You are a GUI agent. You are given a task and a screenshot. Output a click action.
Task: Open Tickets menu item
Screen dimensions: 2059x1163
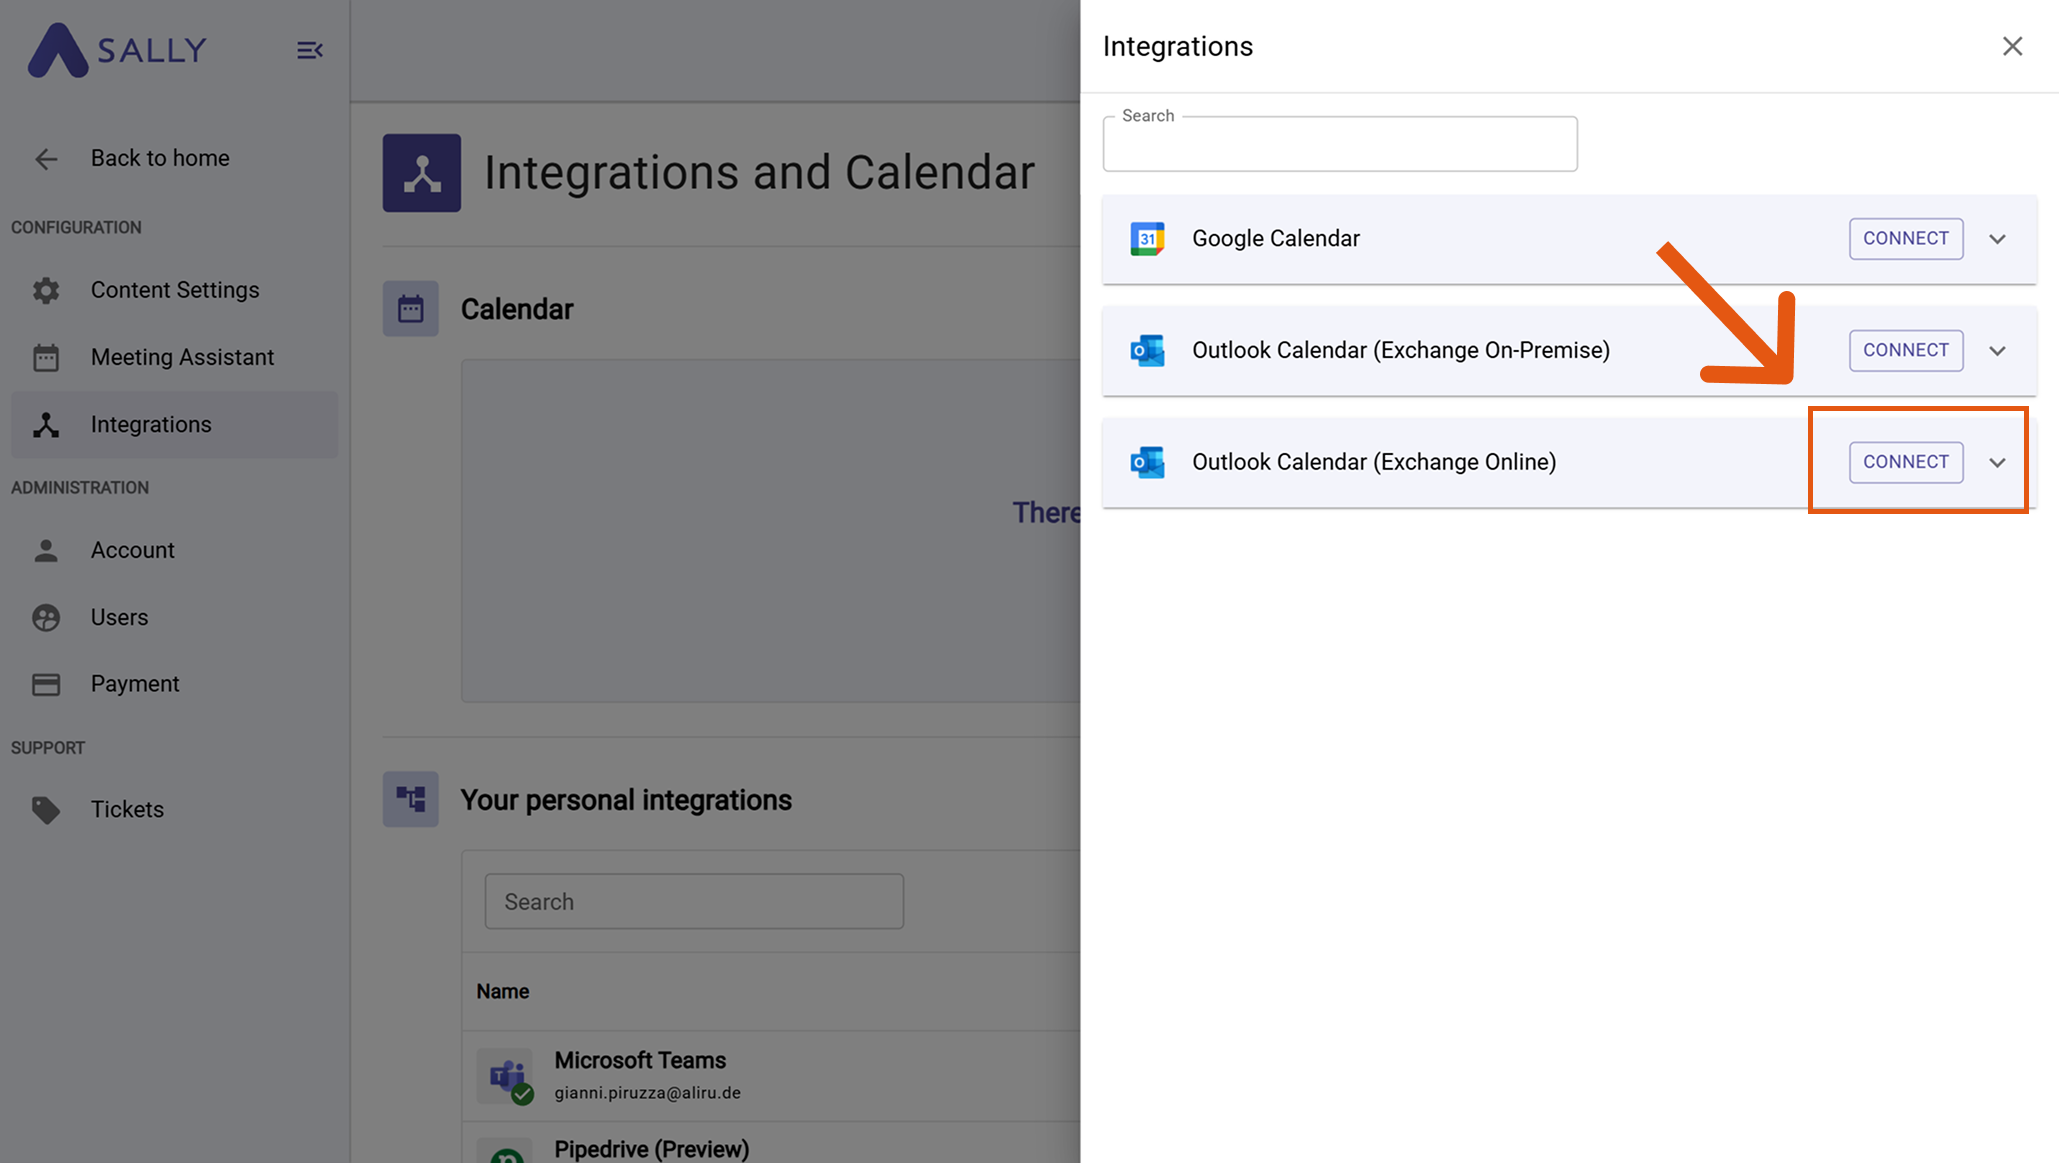(175, 810)
